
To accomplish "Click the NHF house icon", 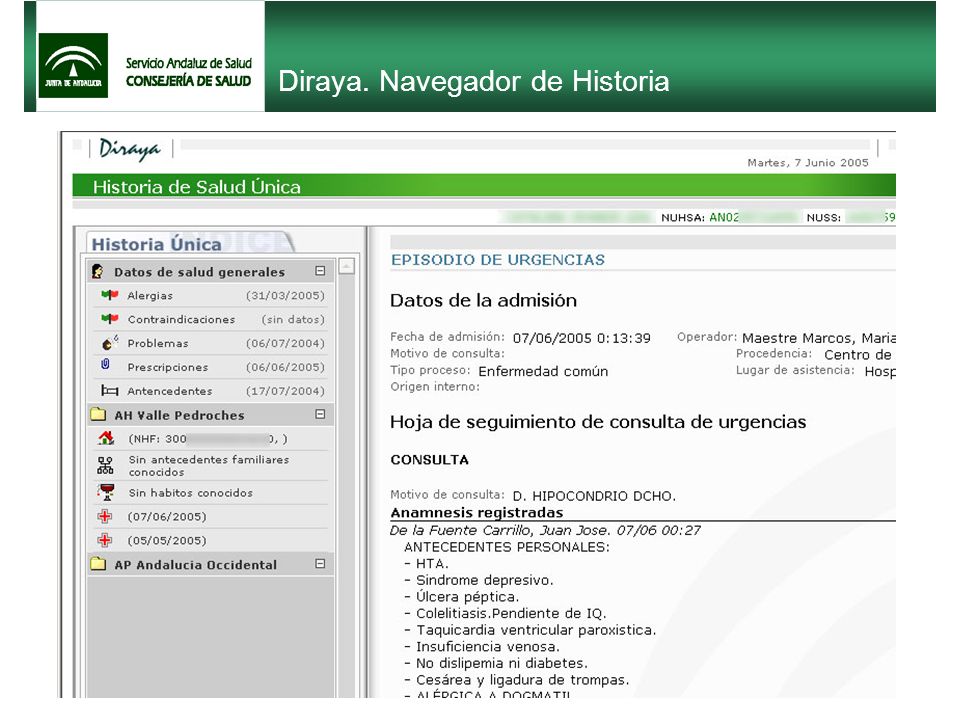I will click(106, 438).
